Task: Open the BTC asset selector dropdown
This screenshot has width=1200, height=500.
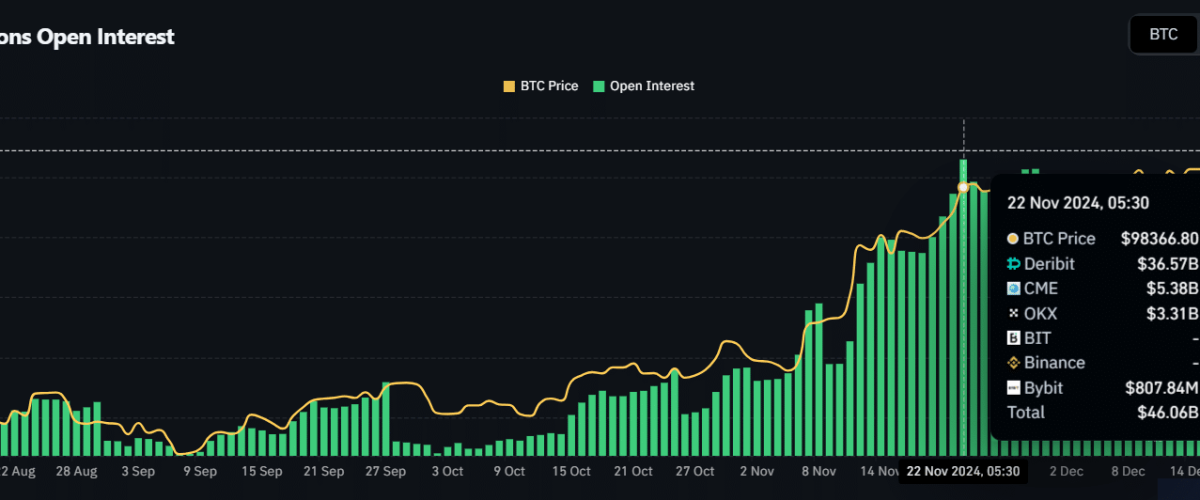Action: coord(1163,34)
